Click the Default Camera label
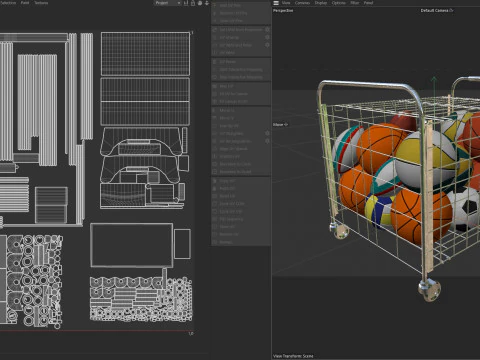The image size is (480, 360). point(434,10)
